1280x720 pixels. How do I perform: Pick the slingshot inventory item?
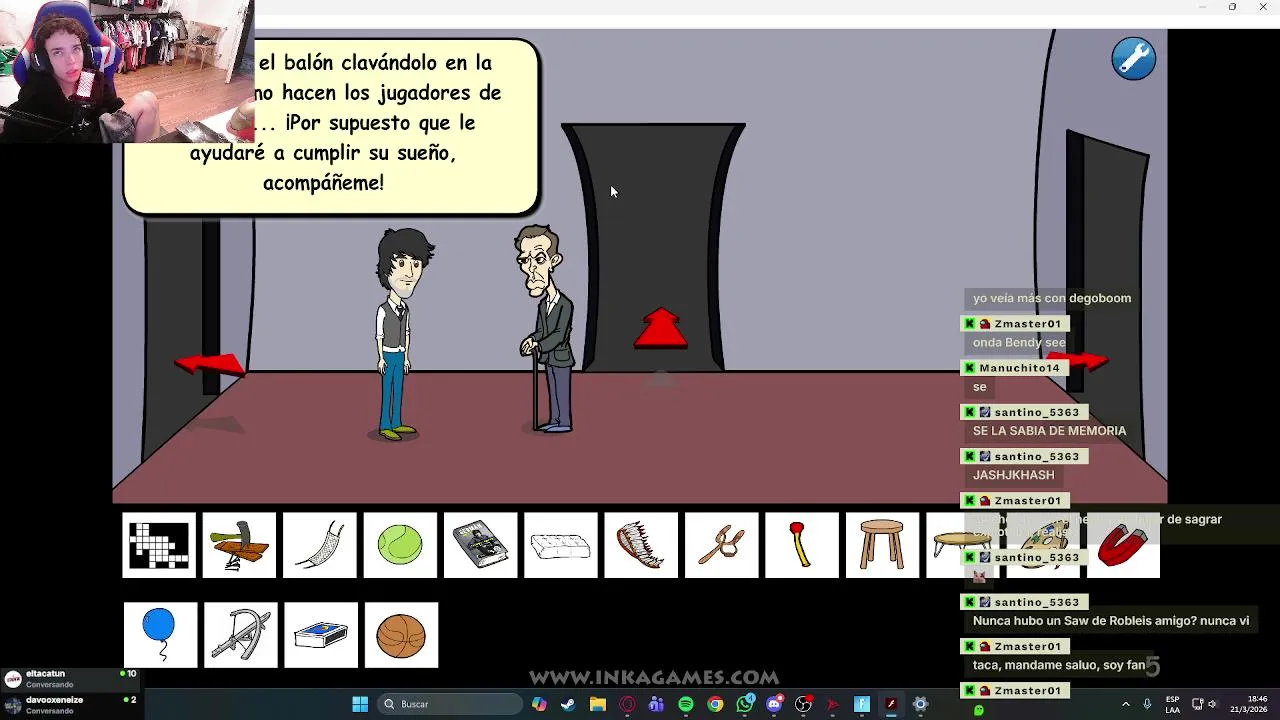(x=722, y=545)
